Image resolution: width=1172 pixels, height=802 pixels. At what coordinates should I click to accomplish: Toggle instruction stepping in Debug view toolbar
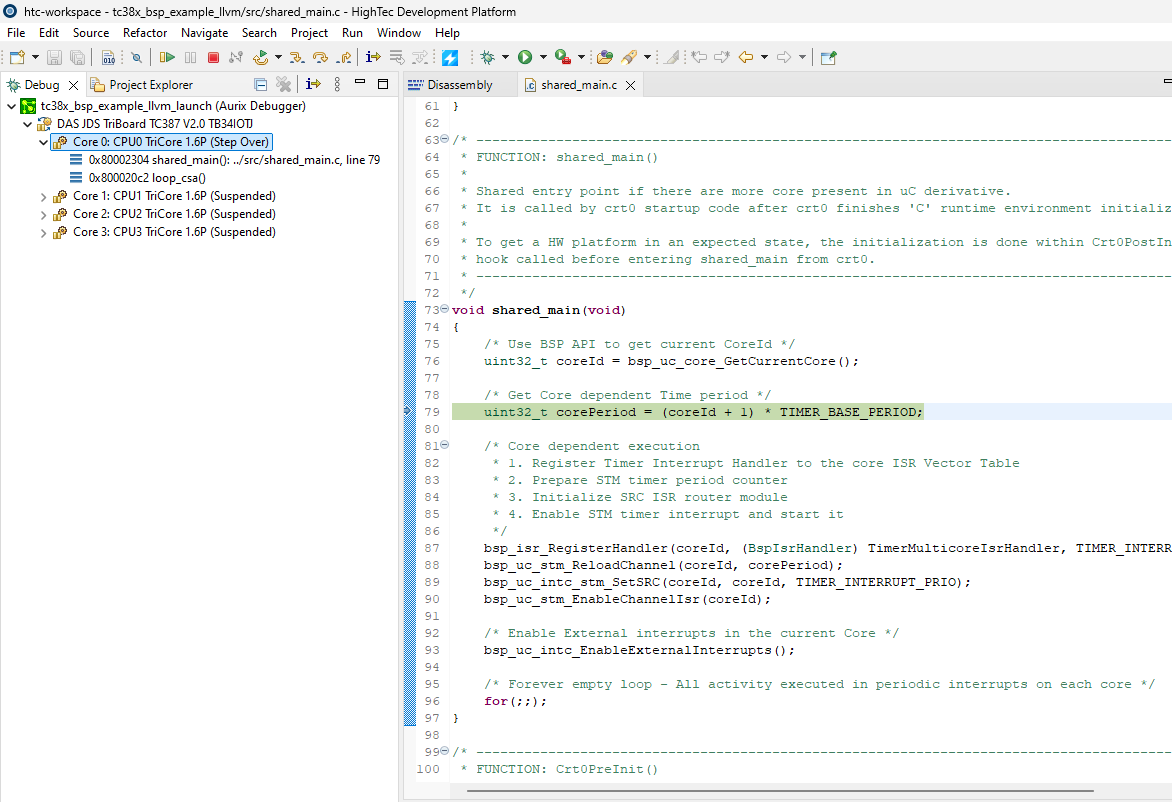(x=313, y=85)
